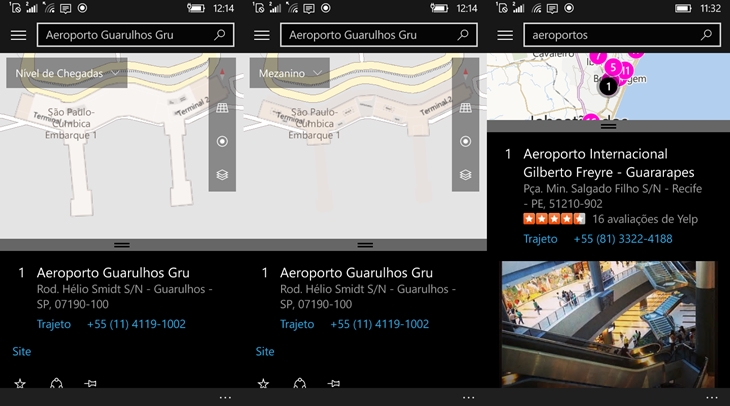
Task: Select Aeroporto Guarulhos Gru result title on left
Action: (x=113, y=272)
